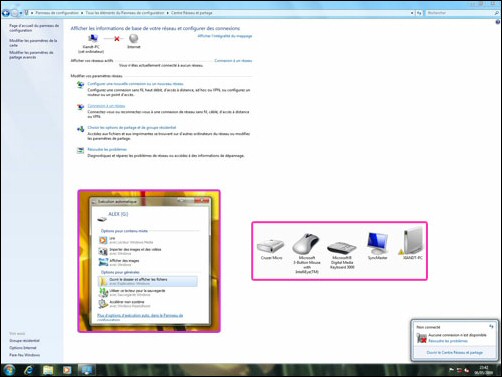This screenshot has width=502, height=377.
Task: Open 'Modifier les paramètres de la carte'
Action: [33, 43]
